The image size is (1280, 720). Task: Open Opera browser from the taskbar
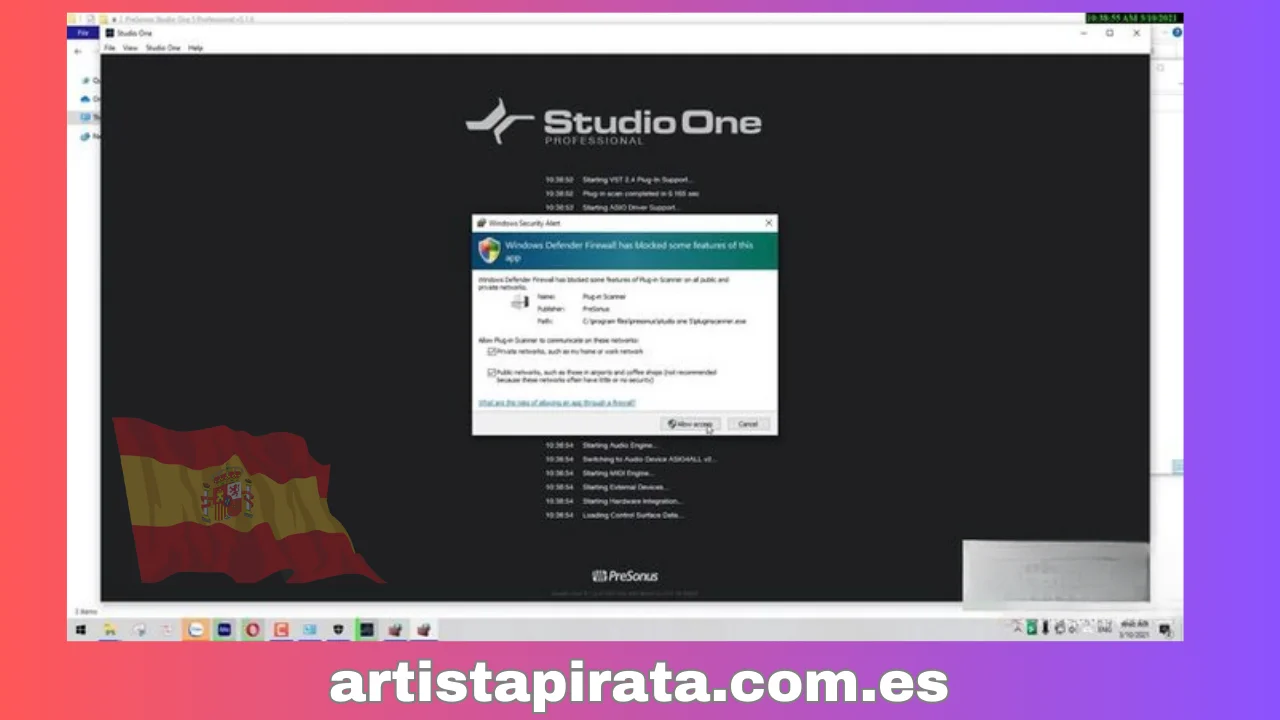253,630
